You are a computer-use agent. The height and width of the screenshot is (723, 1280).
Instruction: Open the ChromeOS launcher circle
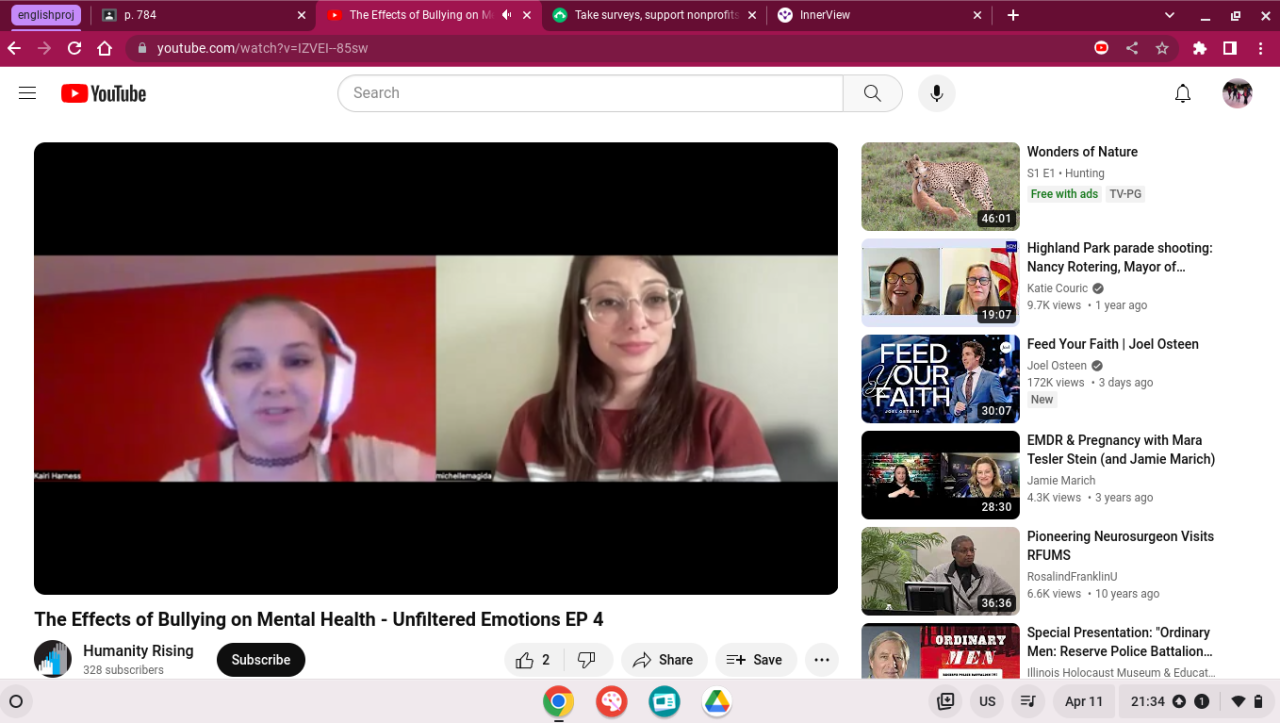16,702
